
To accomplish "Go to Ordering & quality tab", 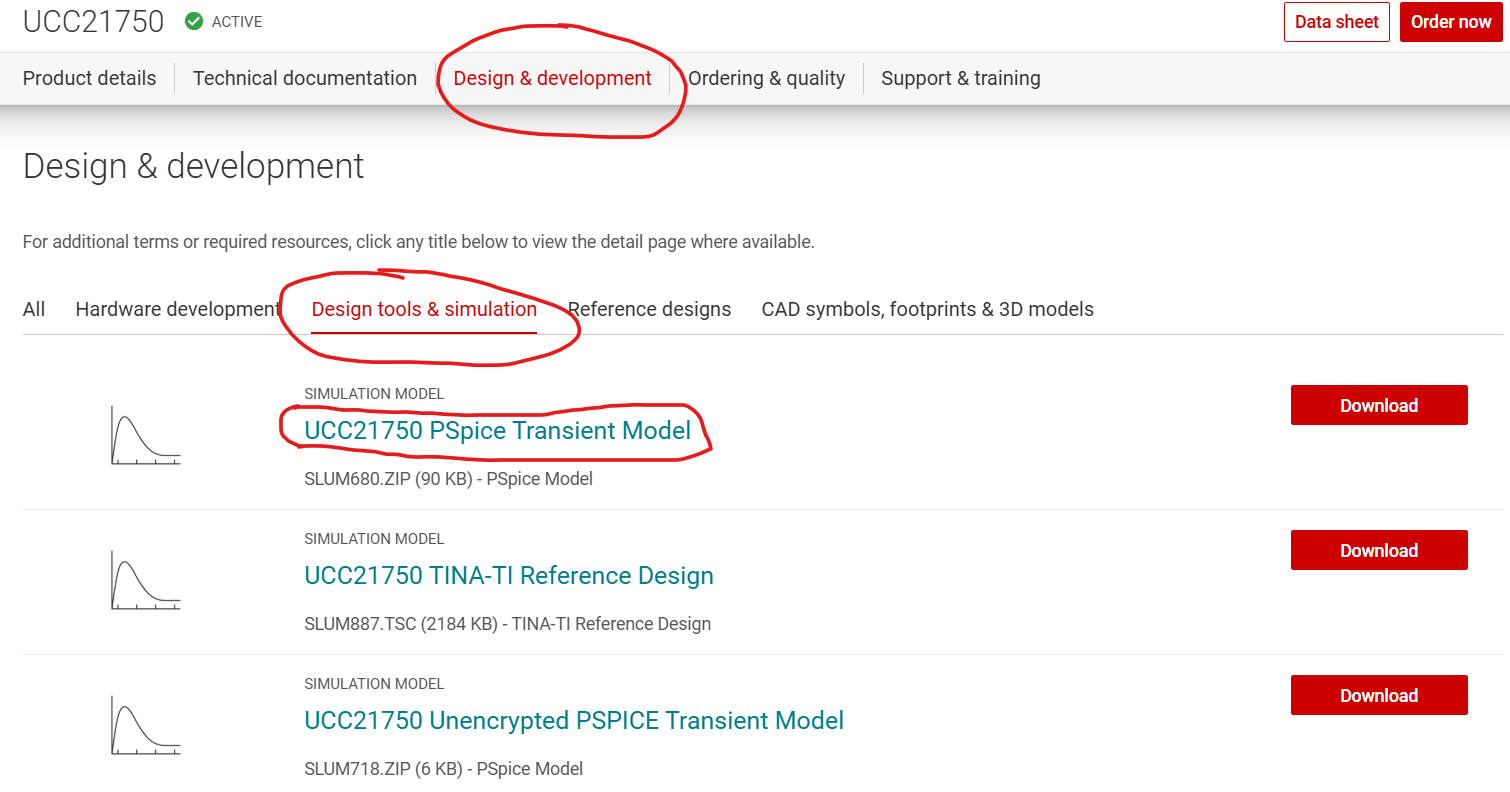I will point(766,78).
